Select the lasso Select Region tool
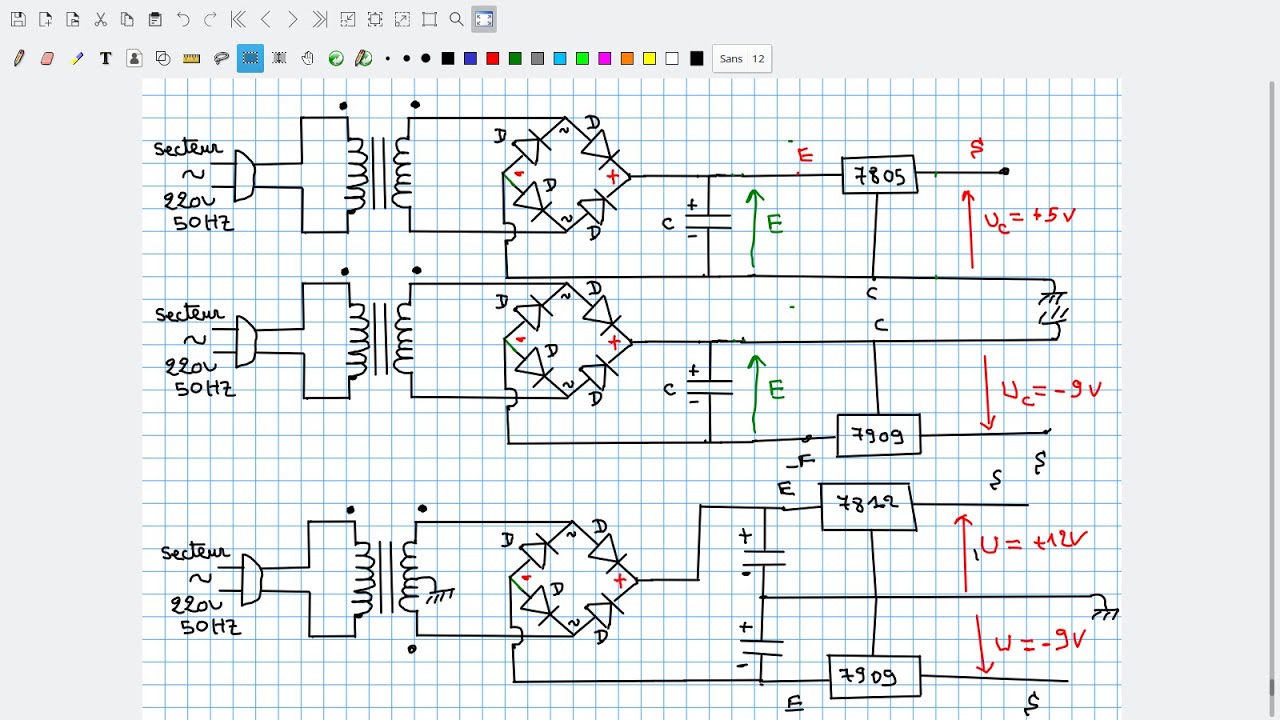The image size is (1280, 720). [221, 58]
